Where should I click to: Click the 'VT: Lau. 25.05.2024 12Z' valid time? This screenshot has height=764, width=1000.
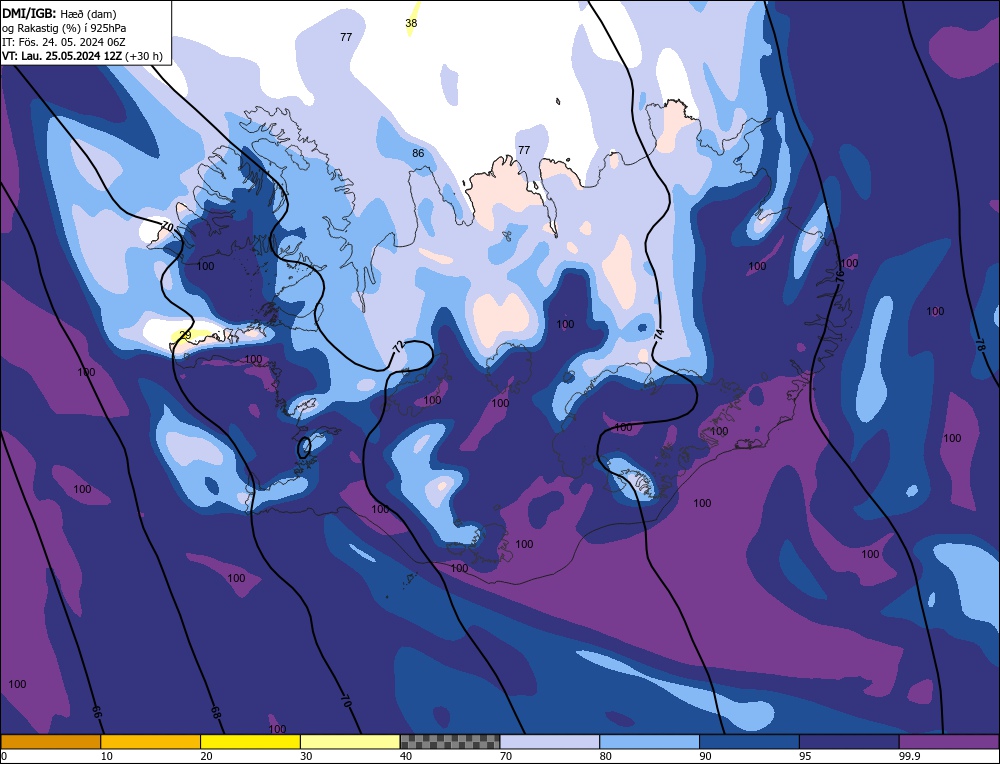[62, 56]
